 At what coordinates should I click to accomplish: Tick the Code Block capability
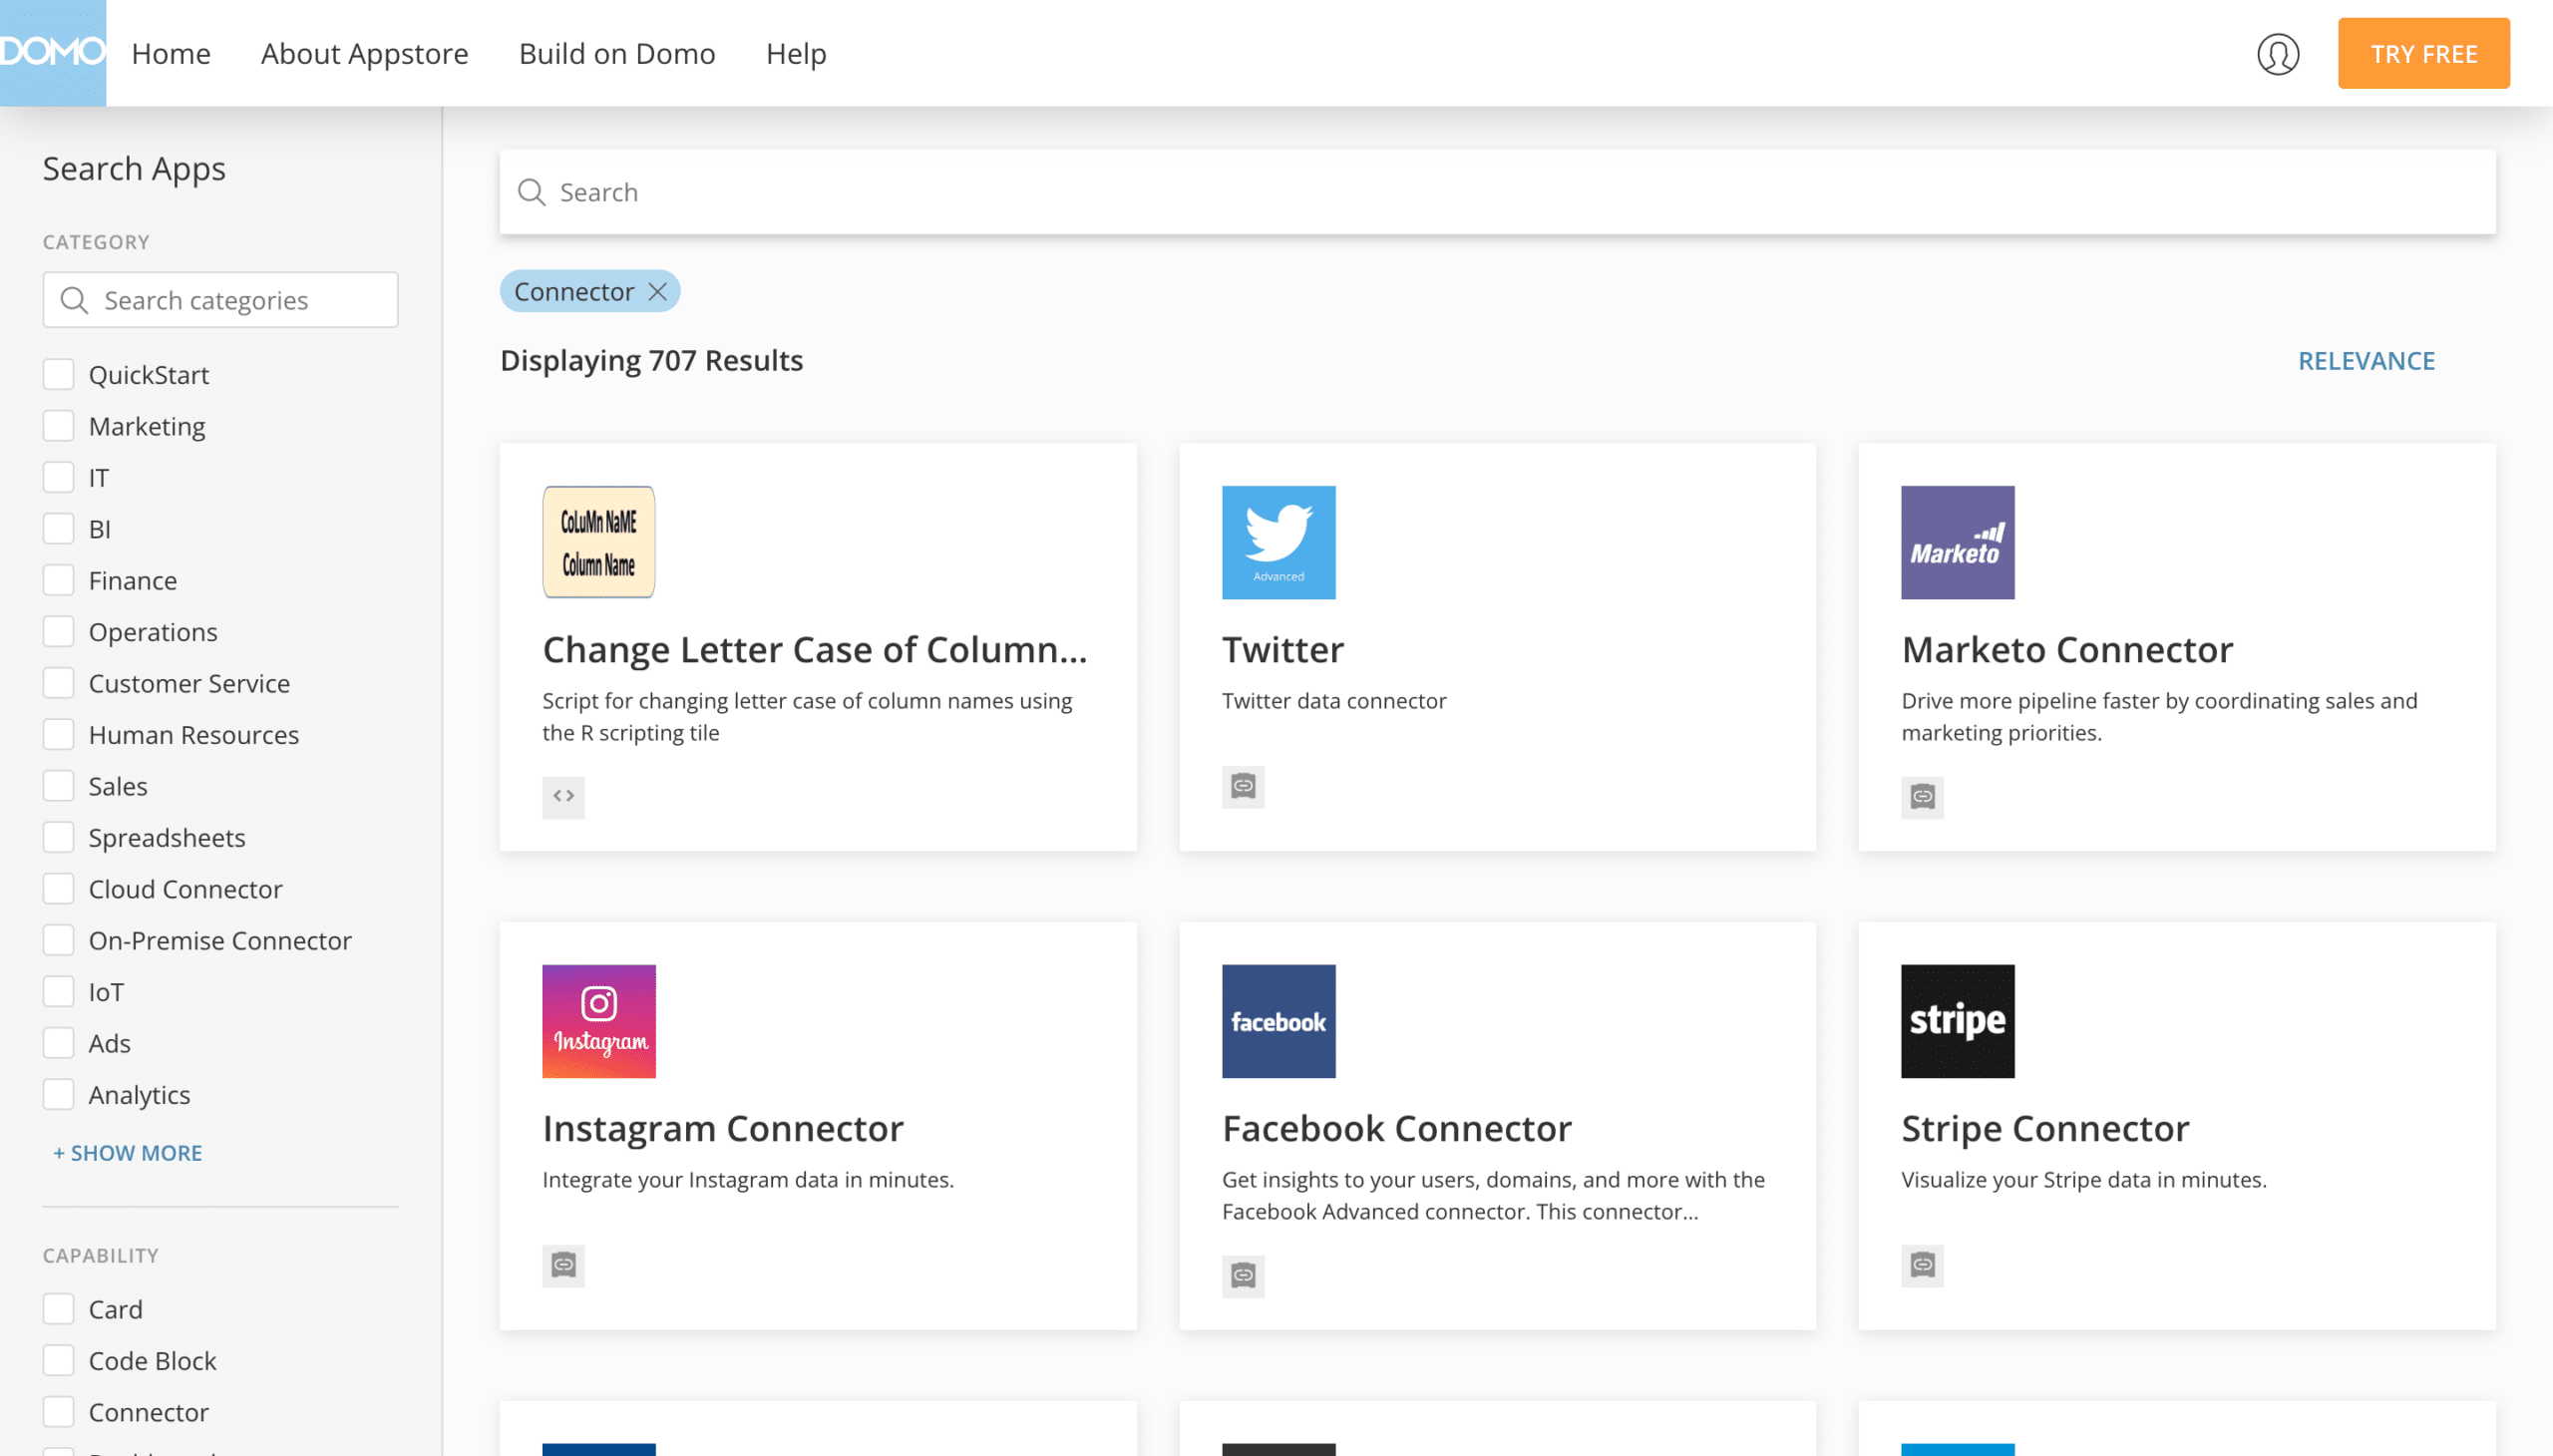tap(58, 1361)
